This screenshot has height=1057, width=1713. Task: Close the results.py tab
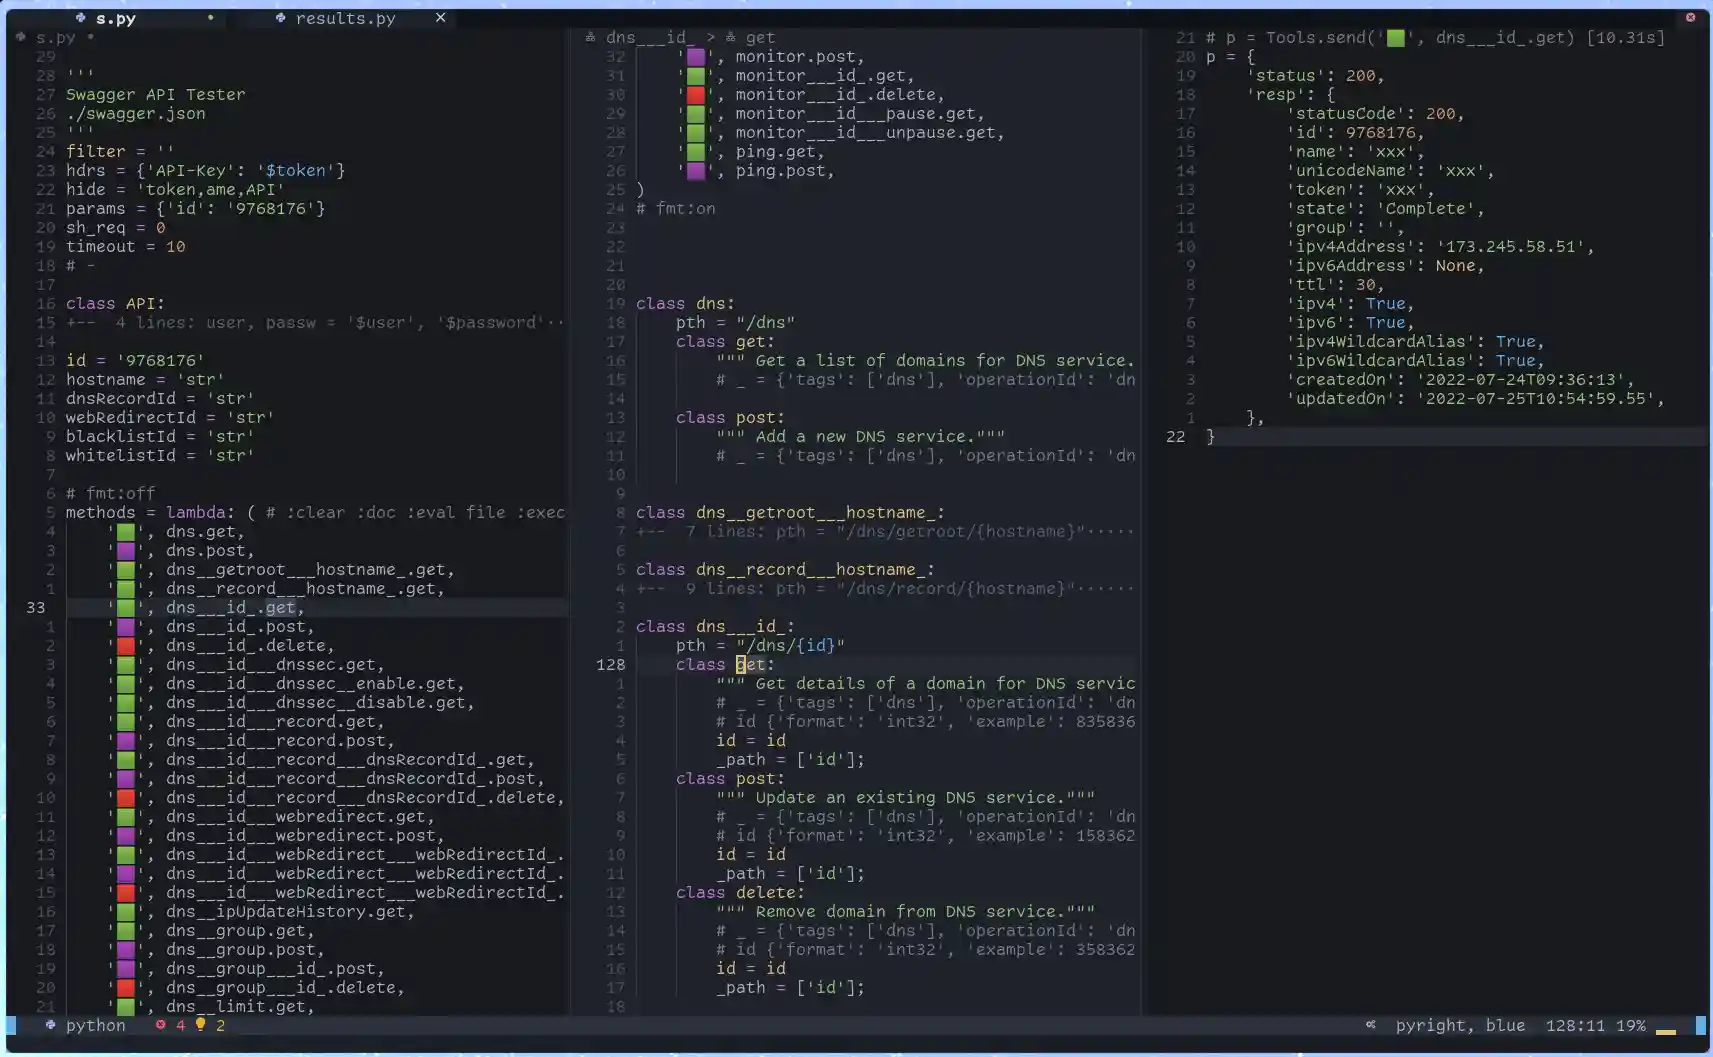(x=440, y=18)
